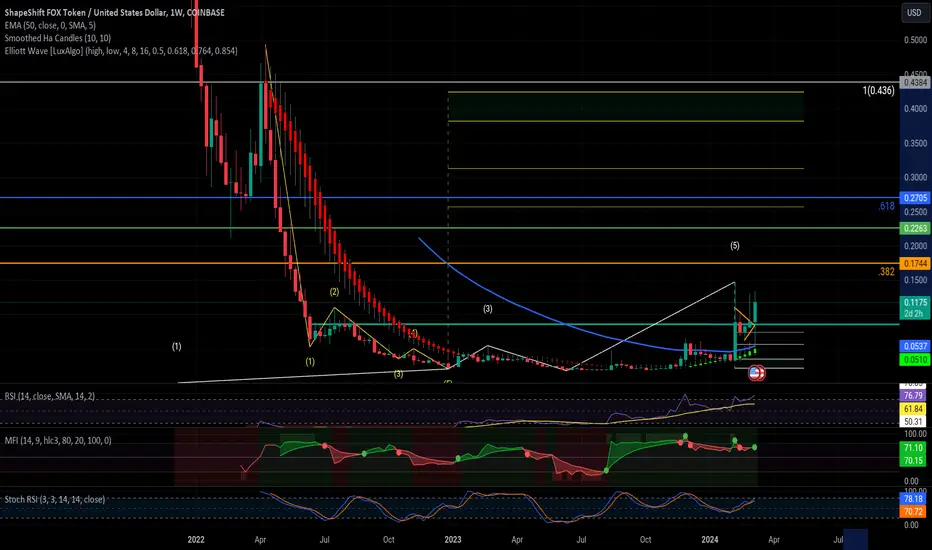Click the purple 76.79 RSI value label
Image resolution: width=932 pixels, height=550 pixels.
coord(913,396)
